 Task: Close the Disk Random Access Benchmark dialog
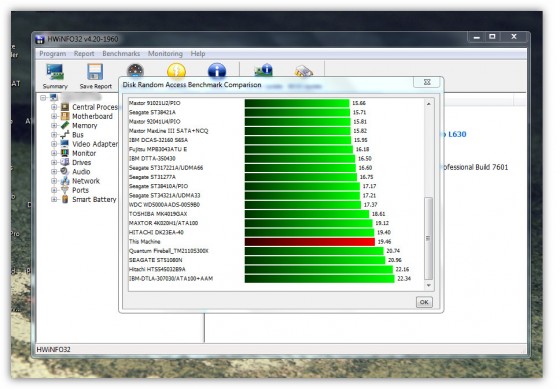tap(427, 82)
